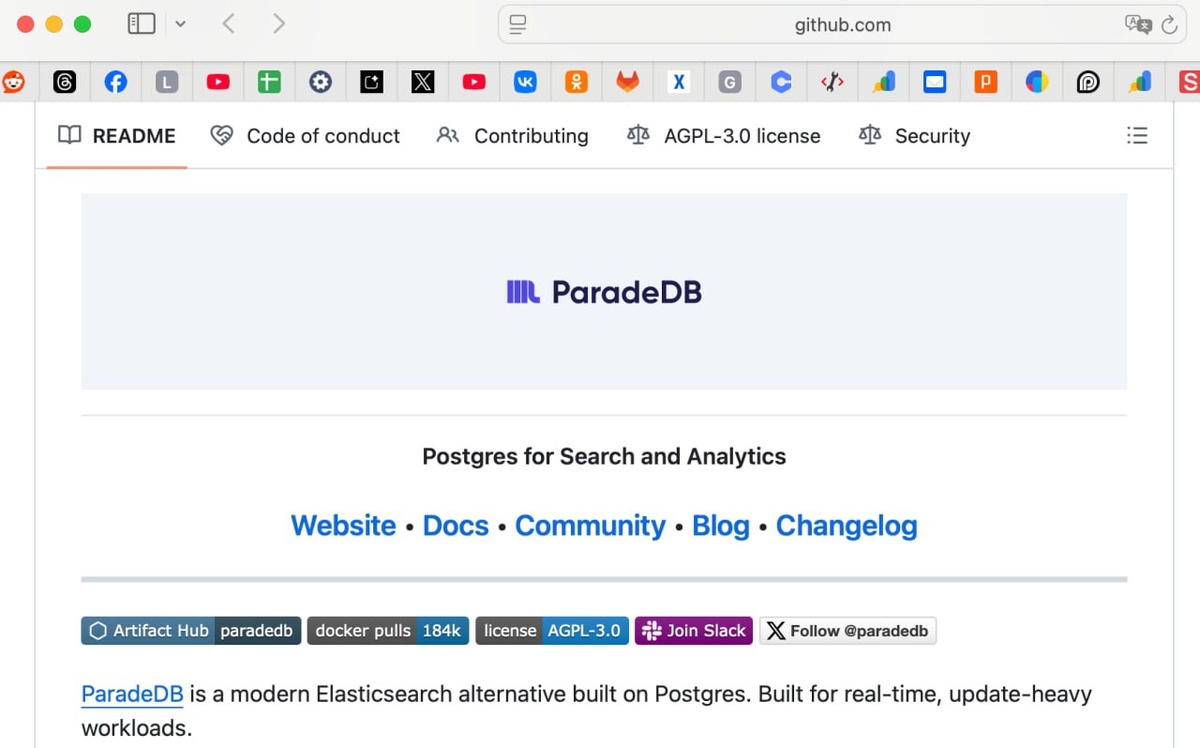Viewport: 1200px width, 748px height.
Task: Visit the Community link
Action: [590, 525]
